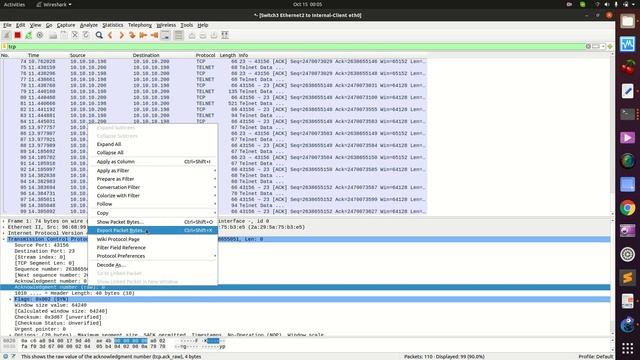Expand the Internet Protocol Version node
Image resolution: width=640 pixels, height=360 pixels.
[4, 233]
